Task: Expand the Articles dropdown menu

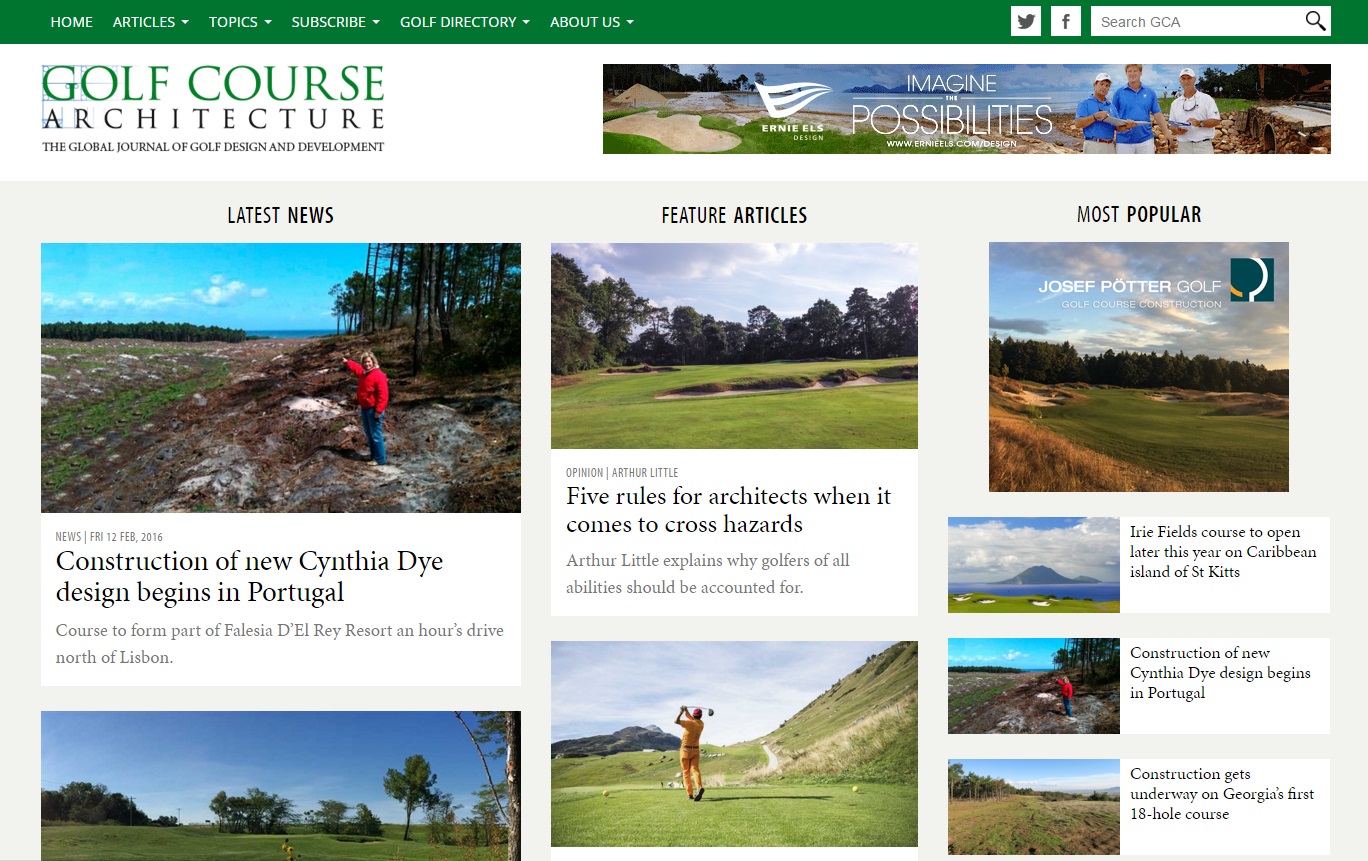Action: (151, 22)
